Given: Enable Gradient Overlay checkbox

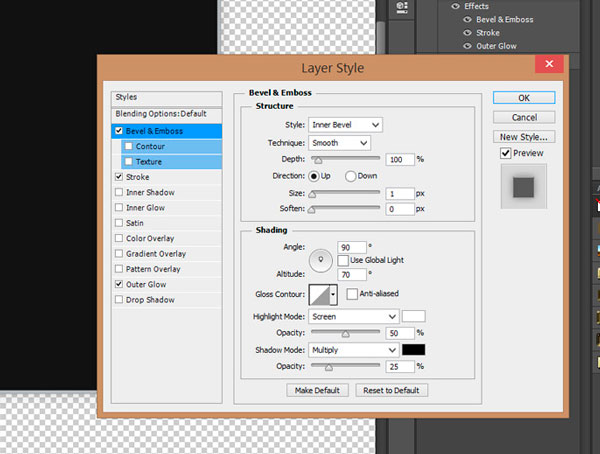Looking at the screenshot, I should 119,253.
